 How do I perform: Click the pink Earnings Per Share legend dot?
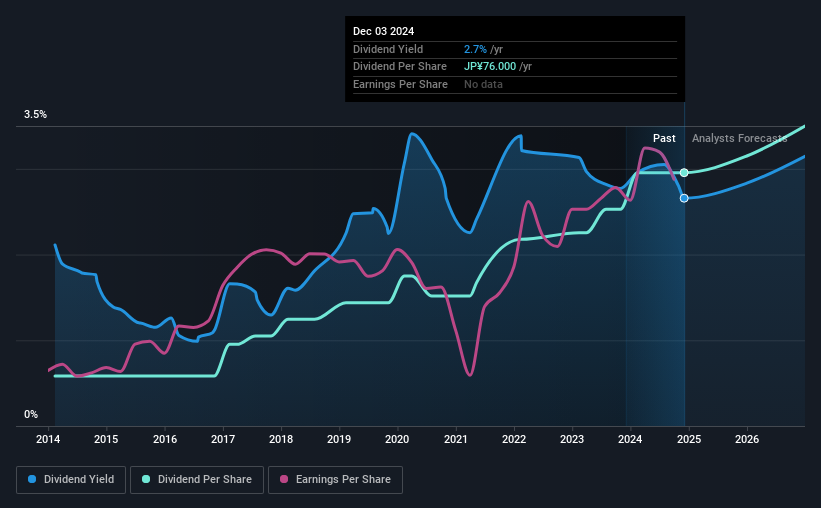(284, 479)
